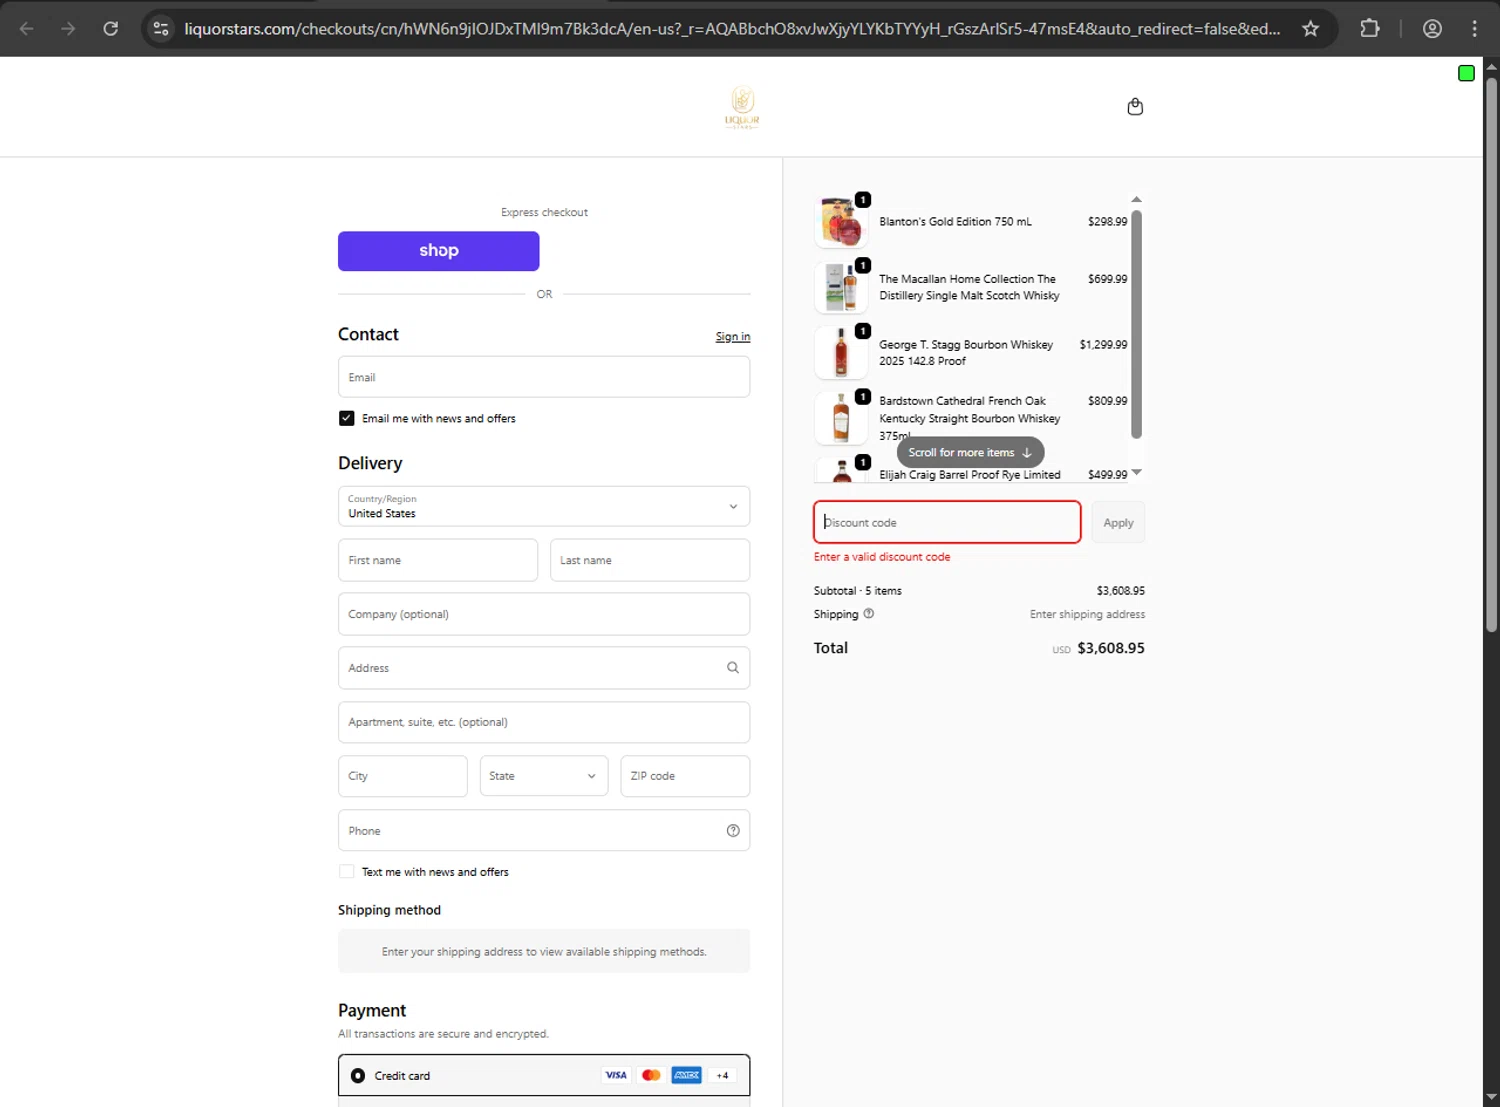Click the browser back arrow
Image resolution: width=1500 pixels, height=1107 pixels.
click(27, 29)
